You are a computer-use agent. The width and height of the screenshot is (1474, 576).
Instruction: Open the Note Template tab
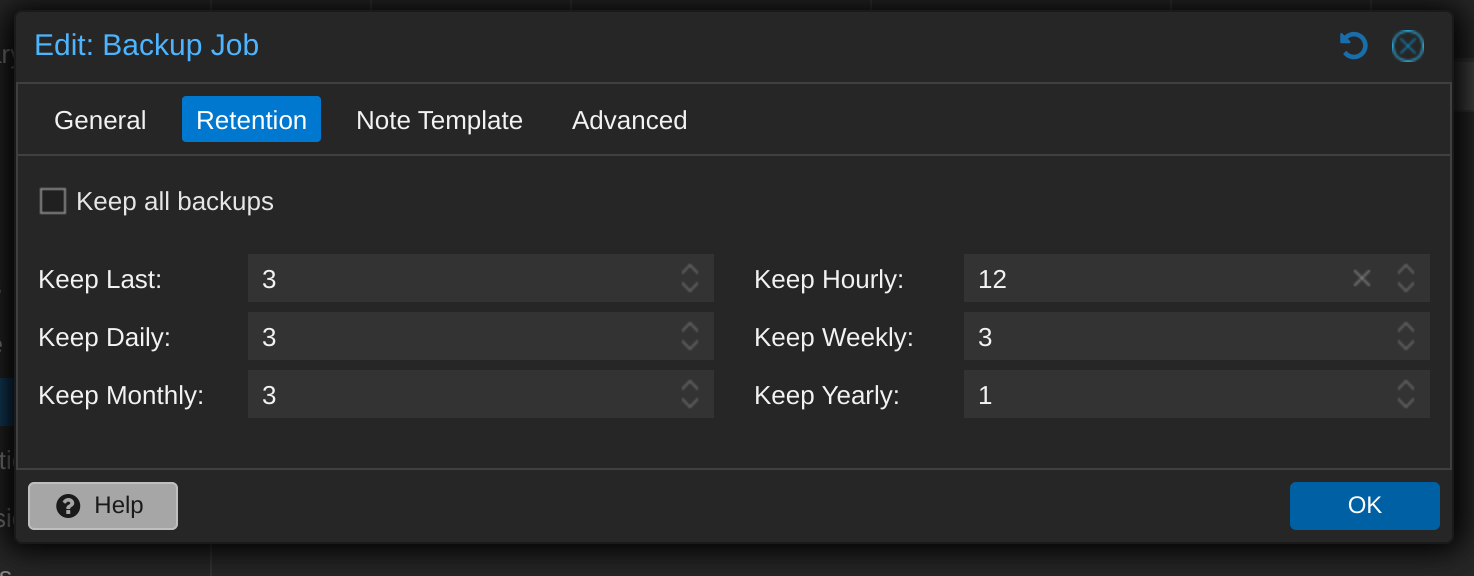point(439,120)
